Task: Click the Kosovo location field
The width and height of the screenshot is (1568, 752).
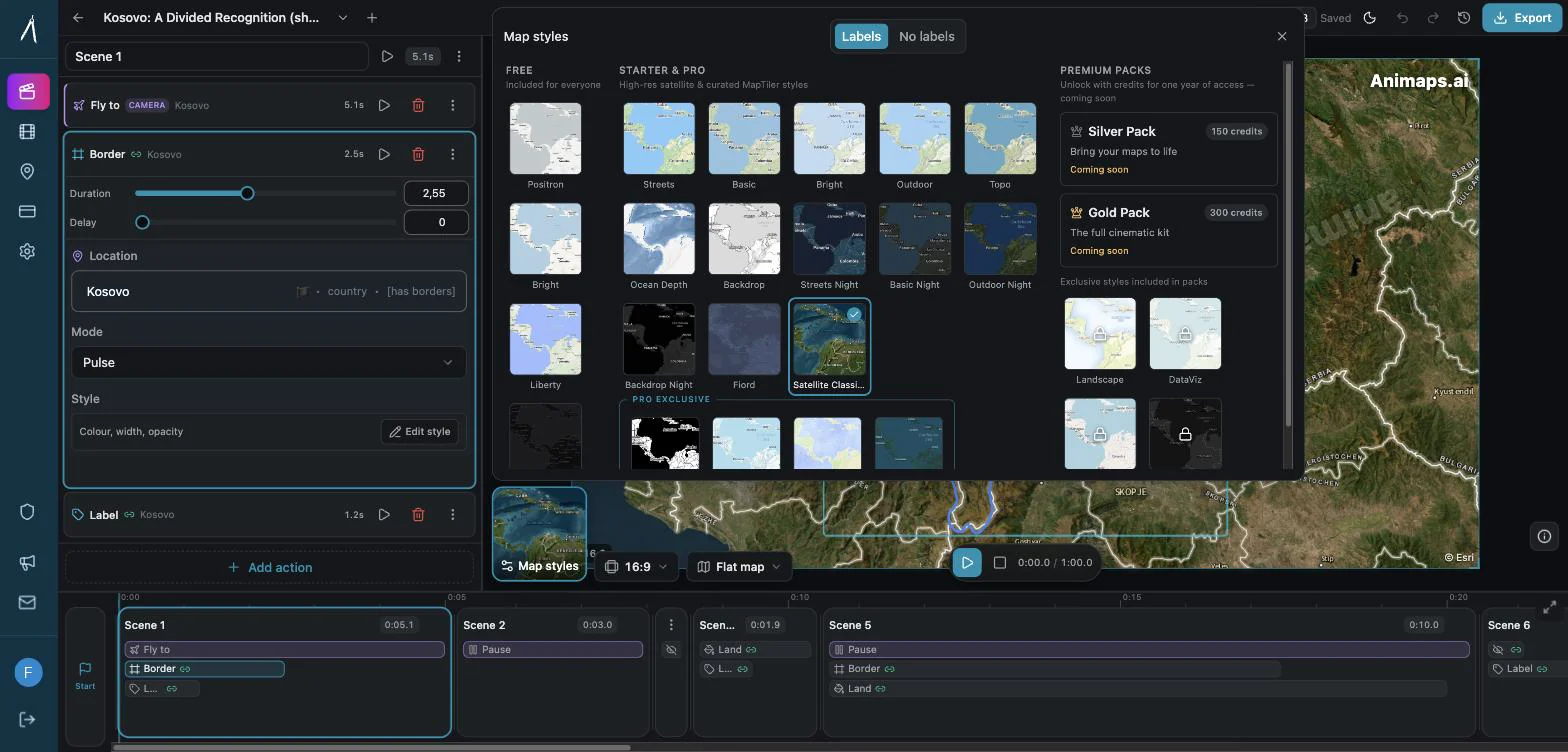Action: [269, 291]
